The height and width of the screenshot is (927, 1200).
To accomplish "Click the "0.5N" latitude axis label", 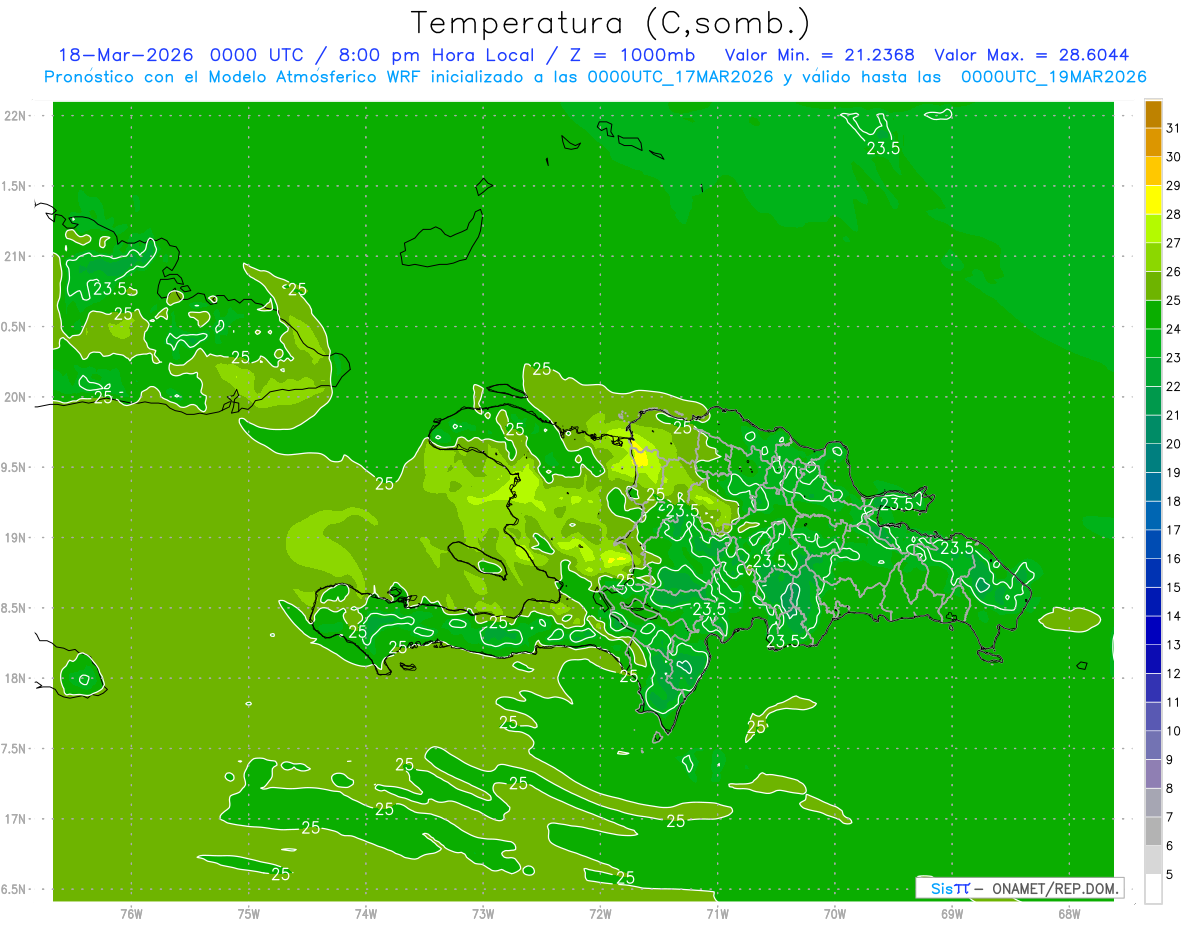I will 15,327.
